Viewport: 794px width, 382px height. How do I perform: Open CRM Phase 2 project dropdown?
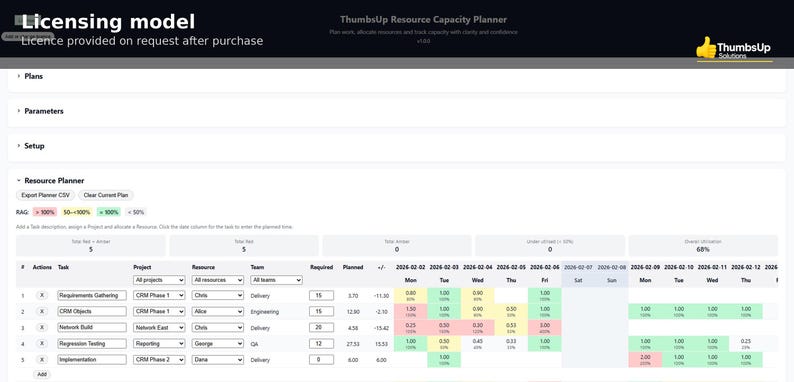pos(160,360)
